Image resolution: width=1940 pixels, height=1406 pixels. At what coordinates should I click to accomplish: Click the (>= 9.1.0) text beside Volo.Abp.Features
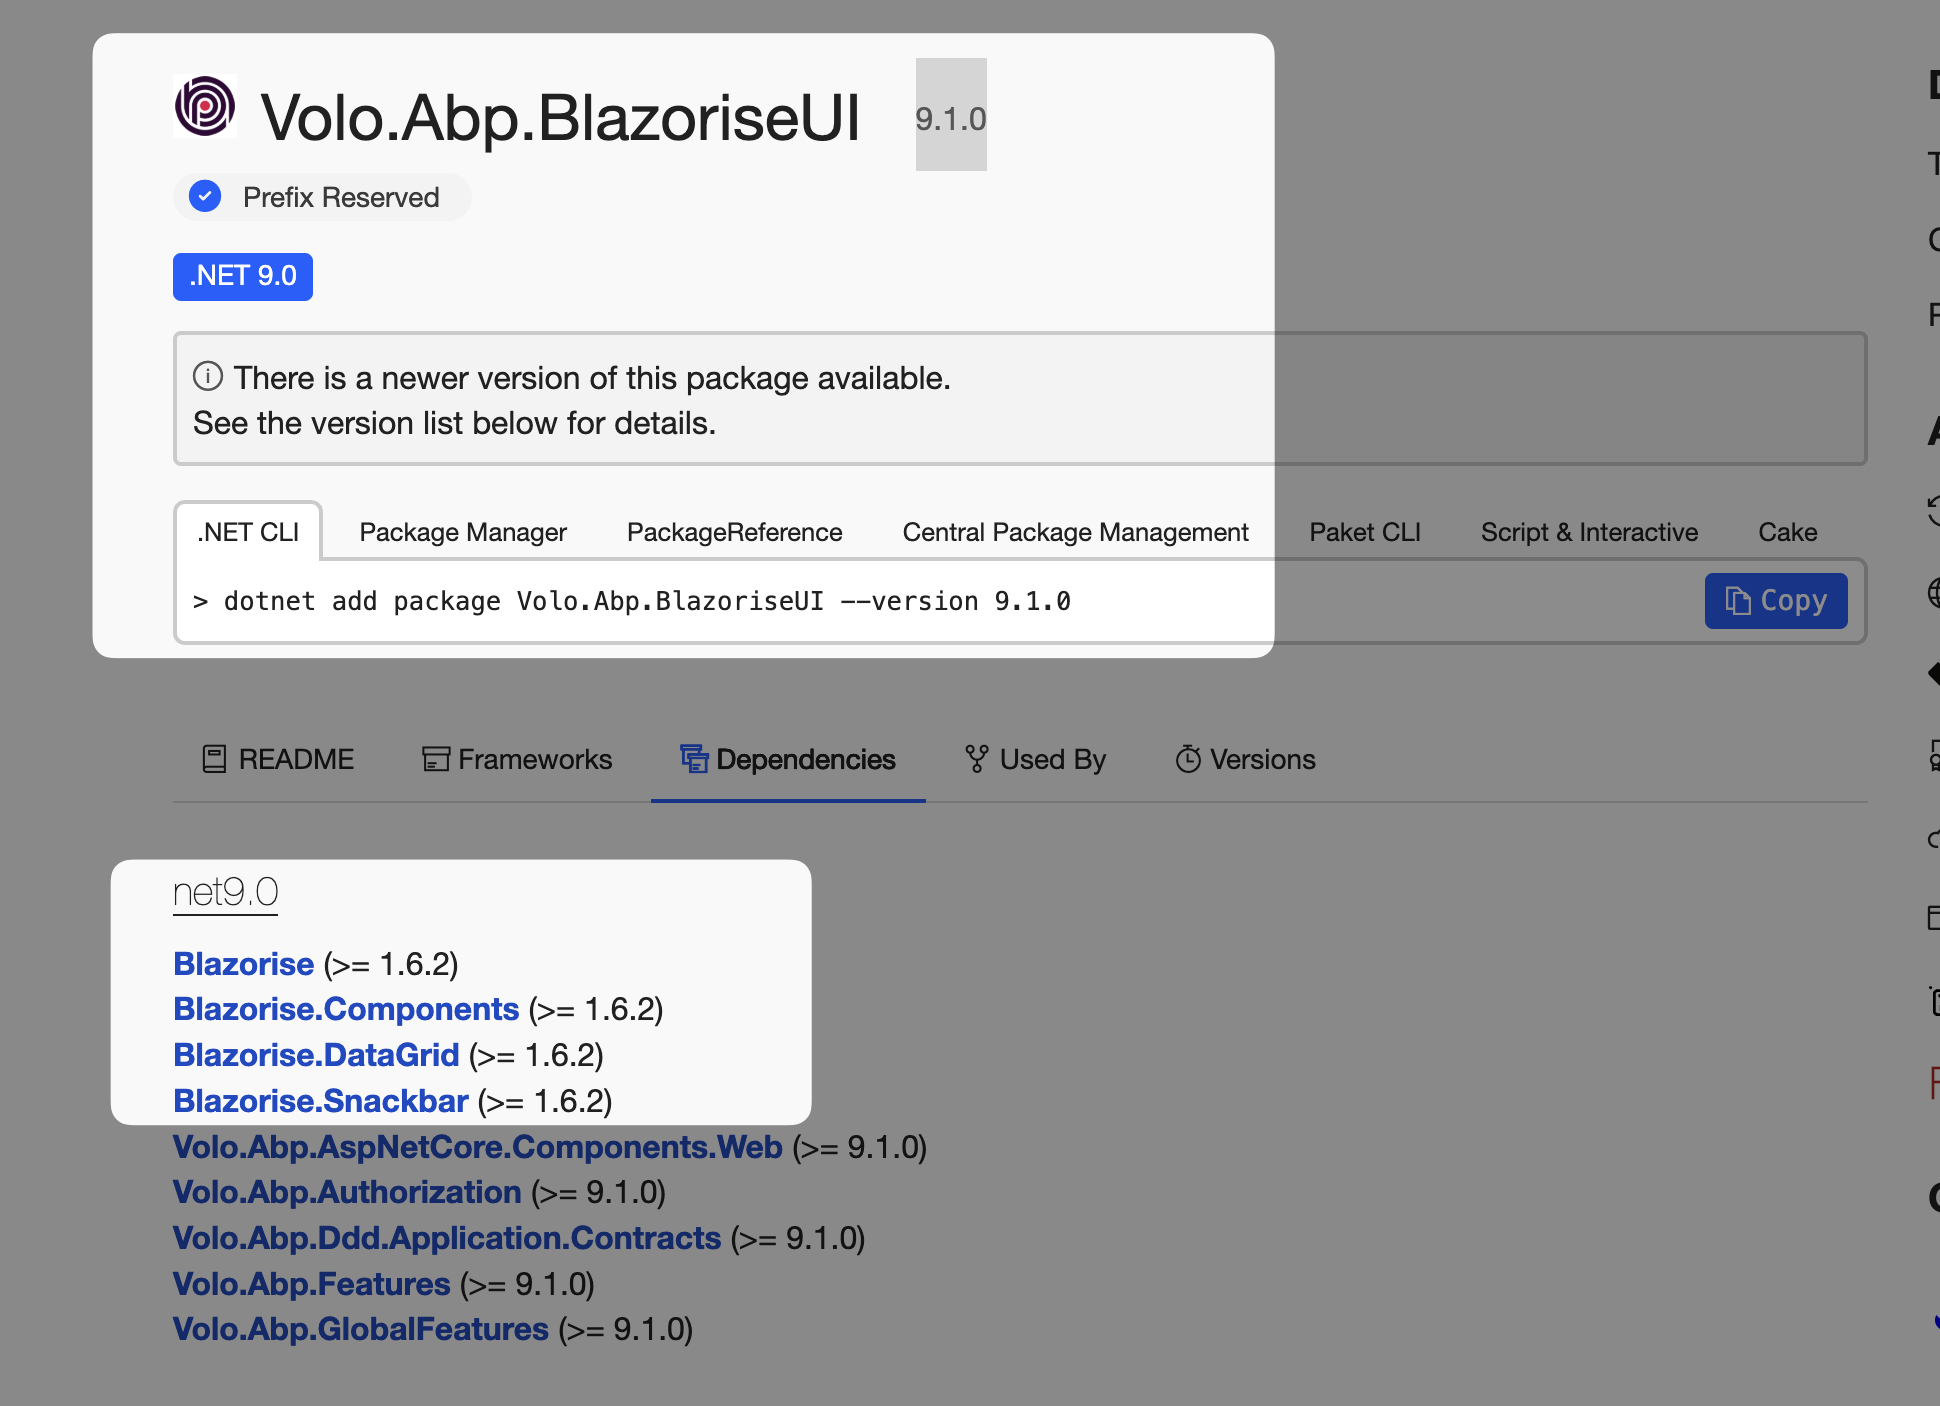(527, 1284)
